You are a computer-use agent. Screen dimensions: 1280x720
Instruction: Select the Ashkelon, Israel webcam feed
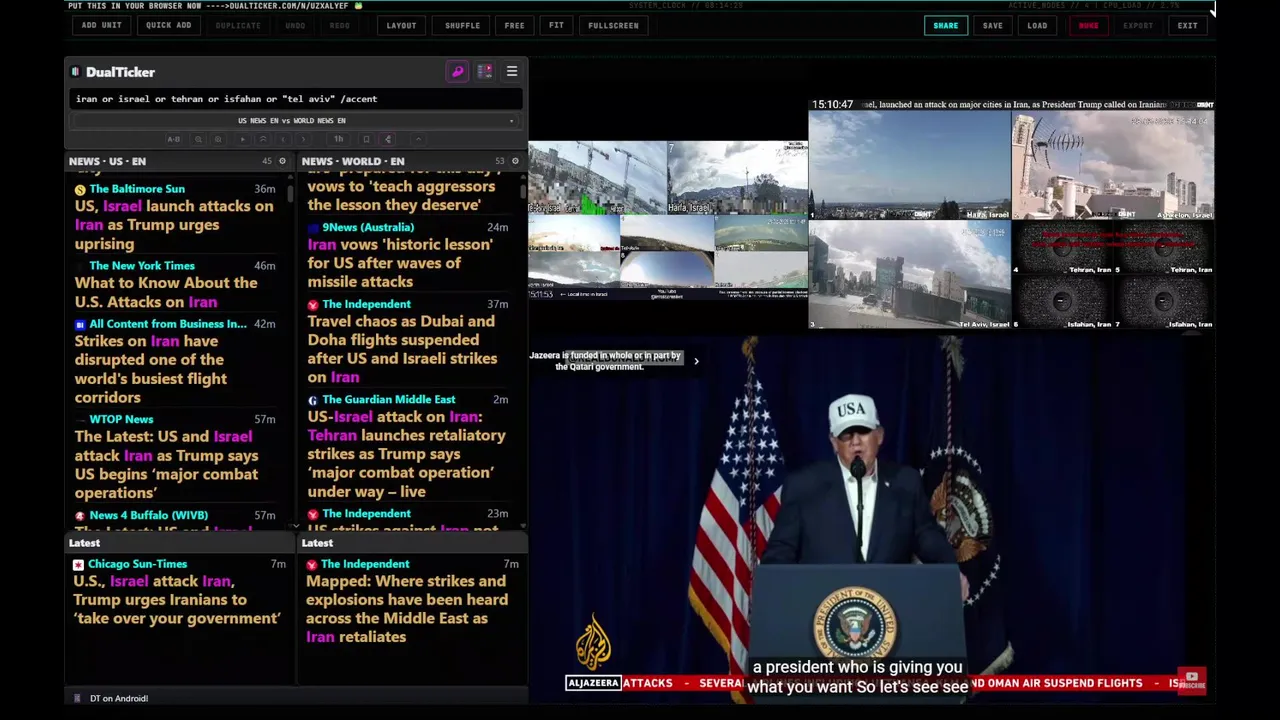pos(1112,165)
